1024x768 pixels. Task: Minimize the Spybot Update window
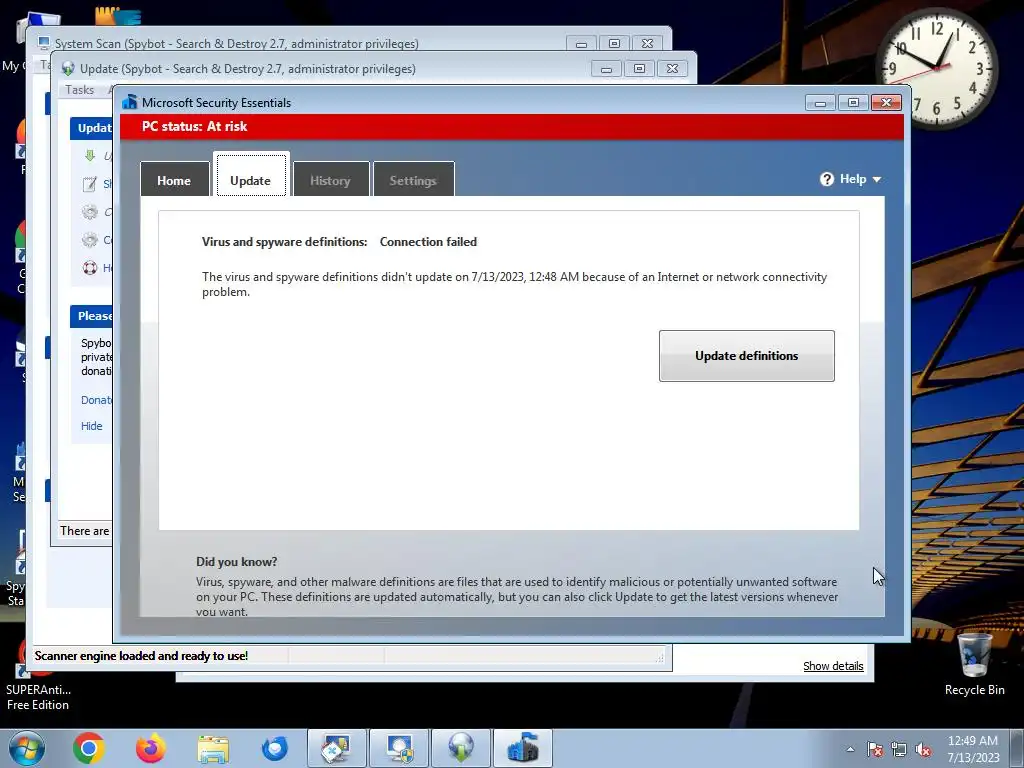(x=606, y=69)
